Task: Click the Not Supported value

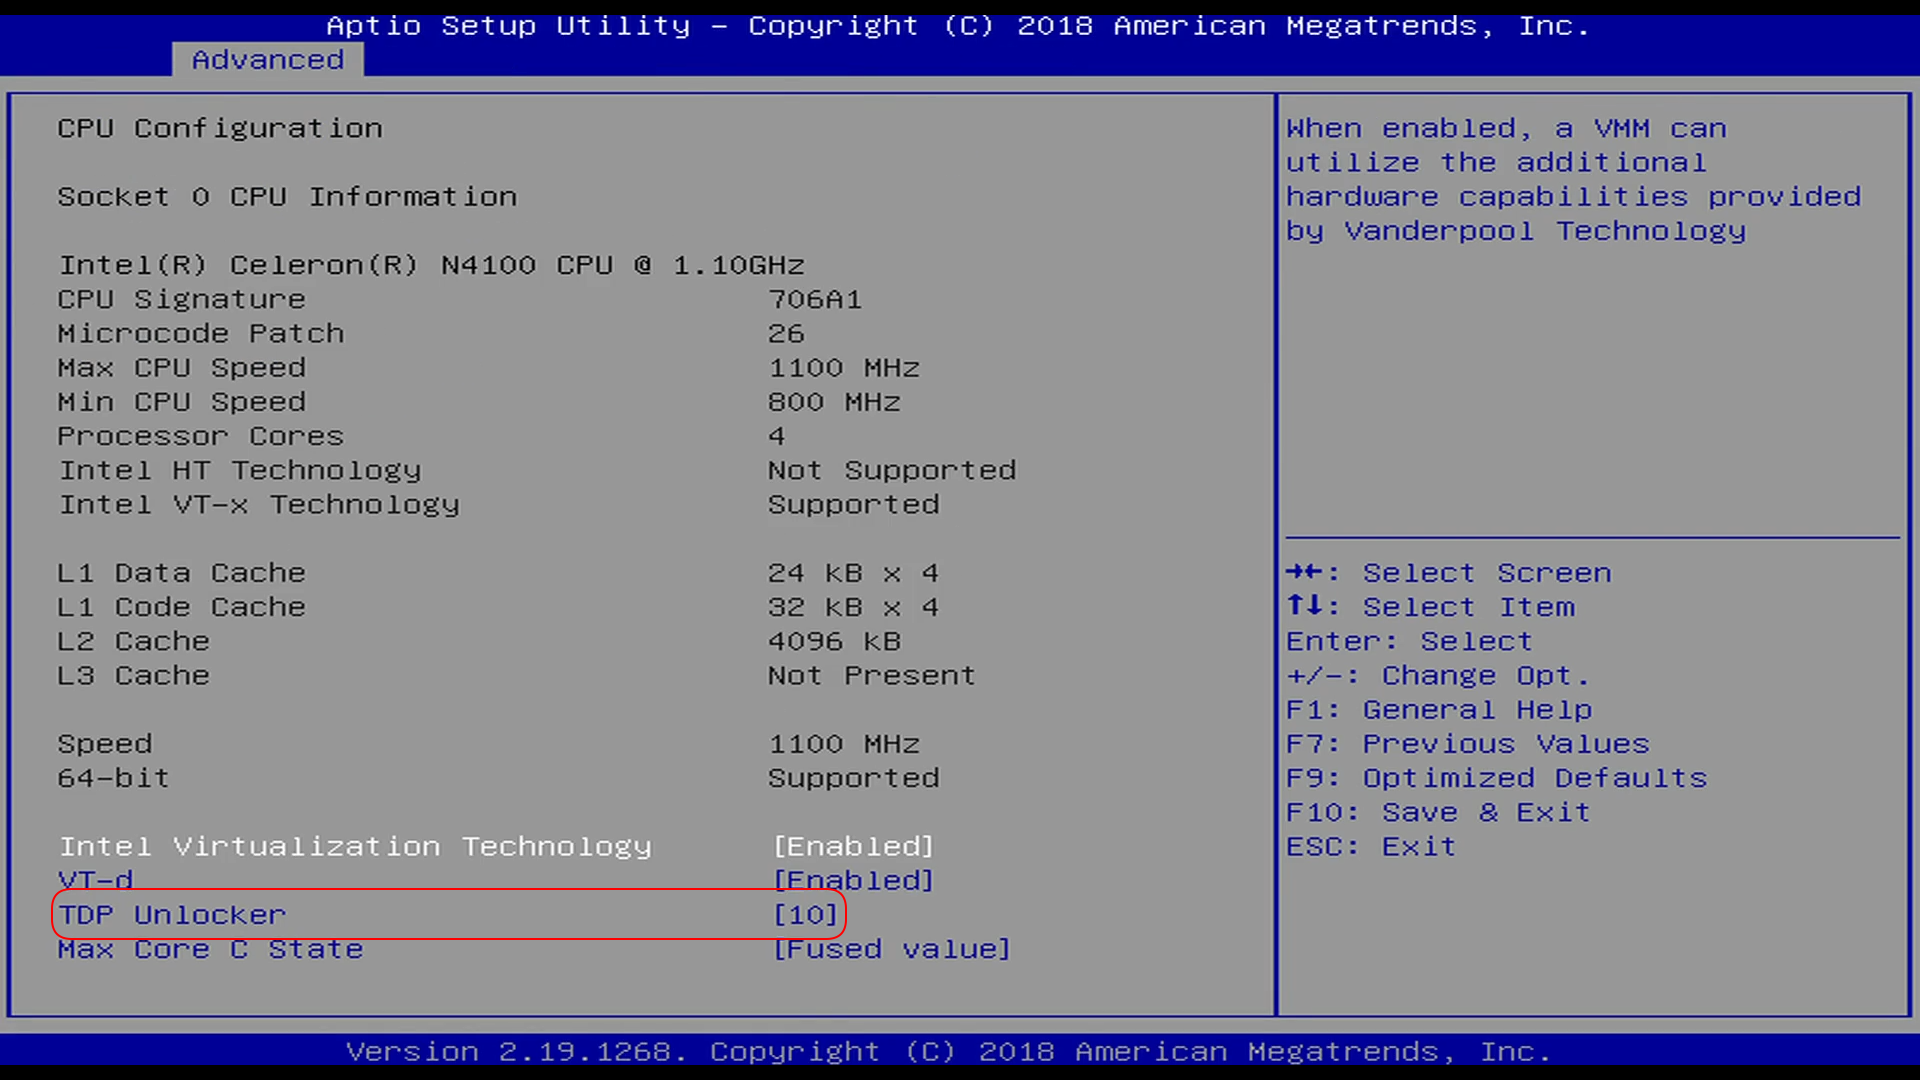Action: (x=892, y=470)
